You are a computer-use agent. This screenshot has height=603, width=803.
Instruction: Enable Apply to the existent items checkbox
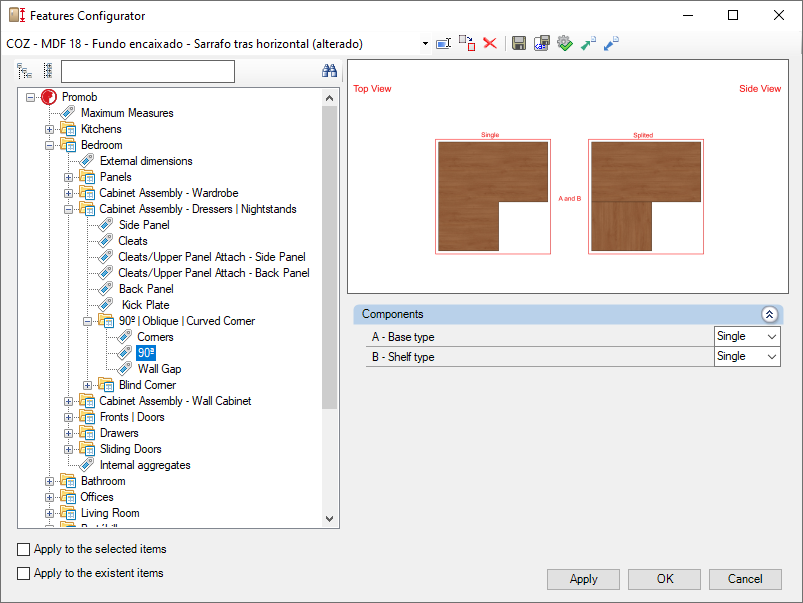click(x=24, y=573)
